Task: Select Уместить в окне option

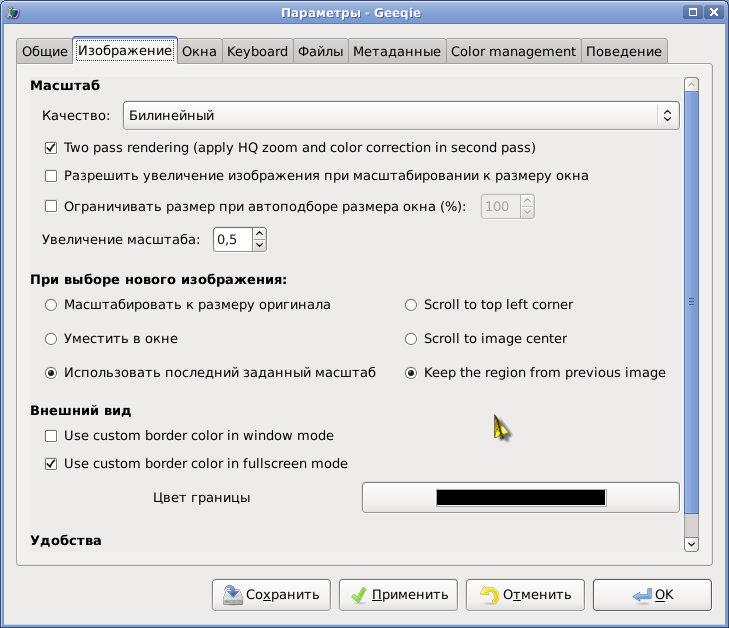Action: (51, 339)
